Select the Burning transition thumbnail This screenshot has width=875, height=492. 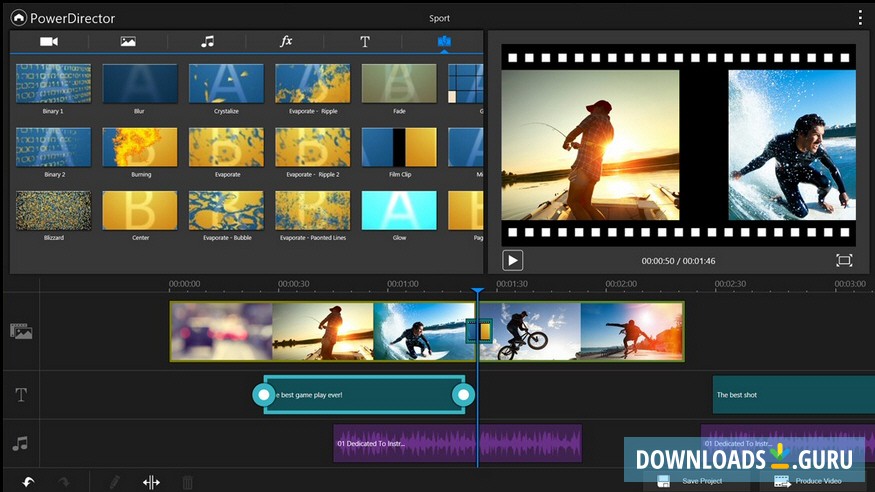(x=140, y=147)
